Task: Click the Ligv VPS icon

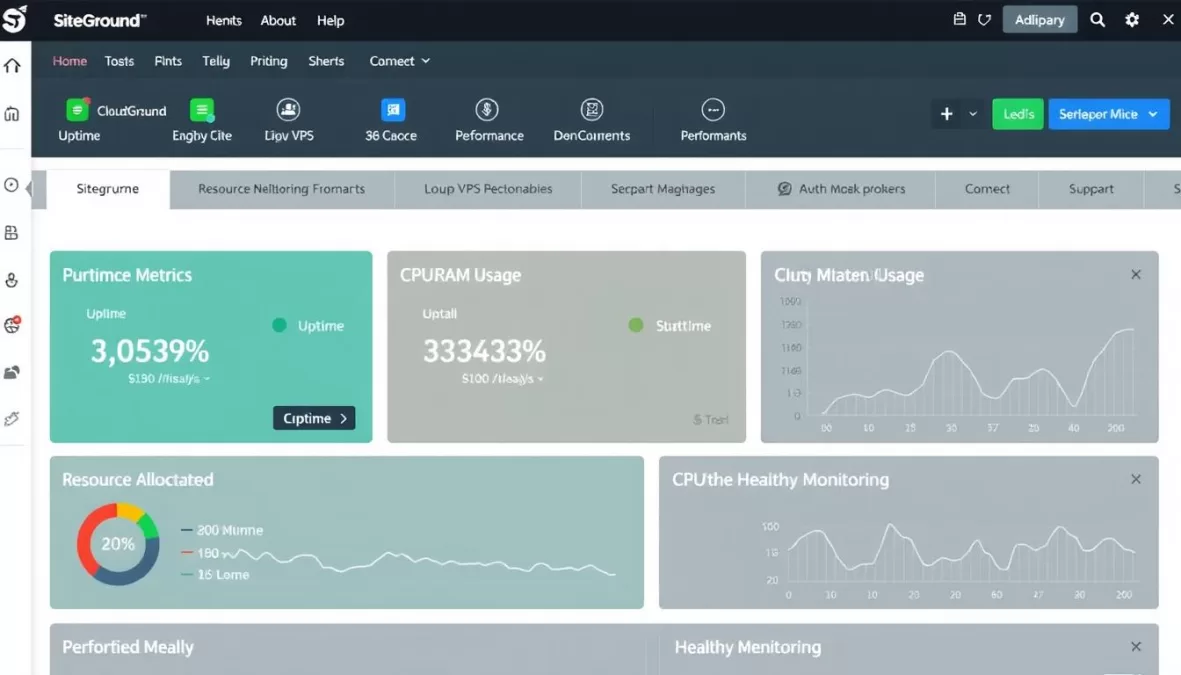Action: (x=288, y=110)
